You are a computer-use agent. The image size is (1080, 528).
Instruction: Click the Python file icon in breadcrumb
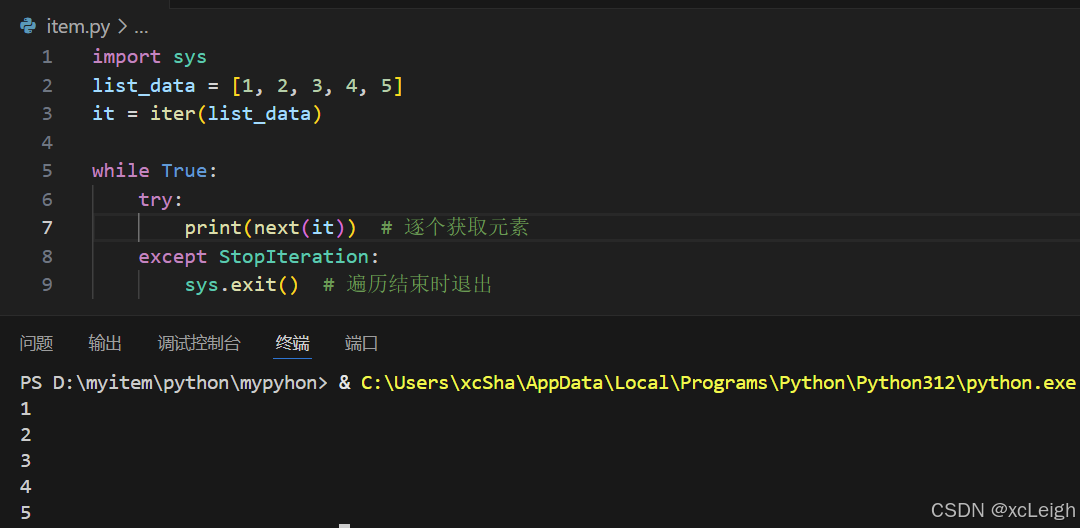point(28,26)
